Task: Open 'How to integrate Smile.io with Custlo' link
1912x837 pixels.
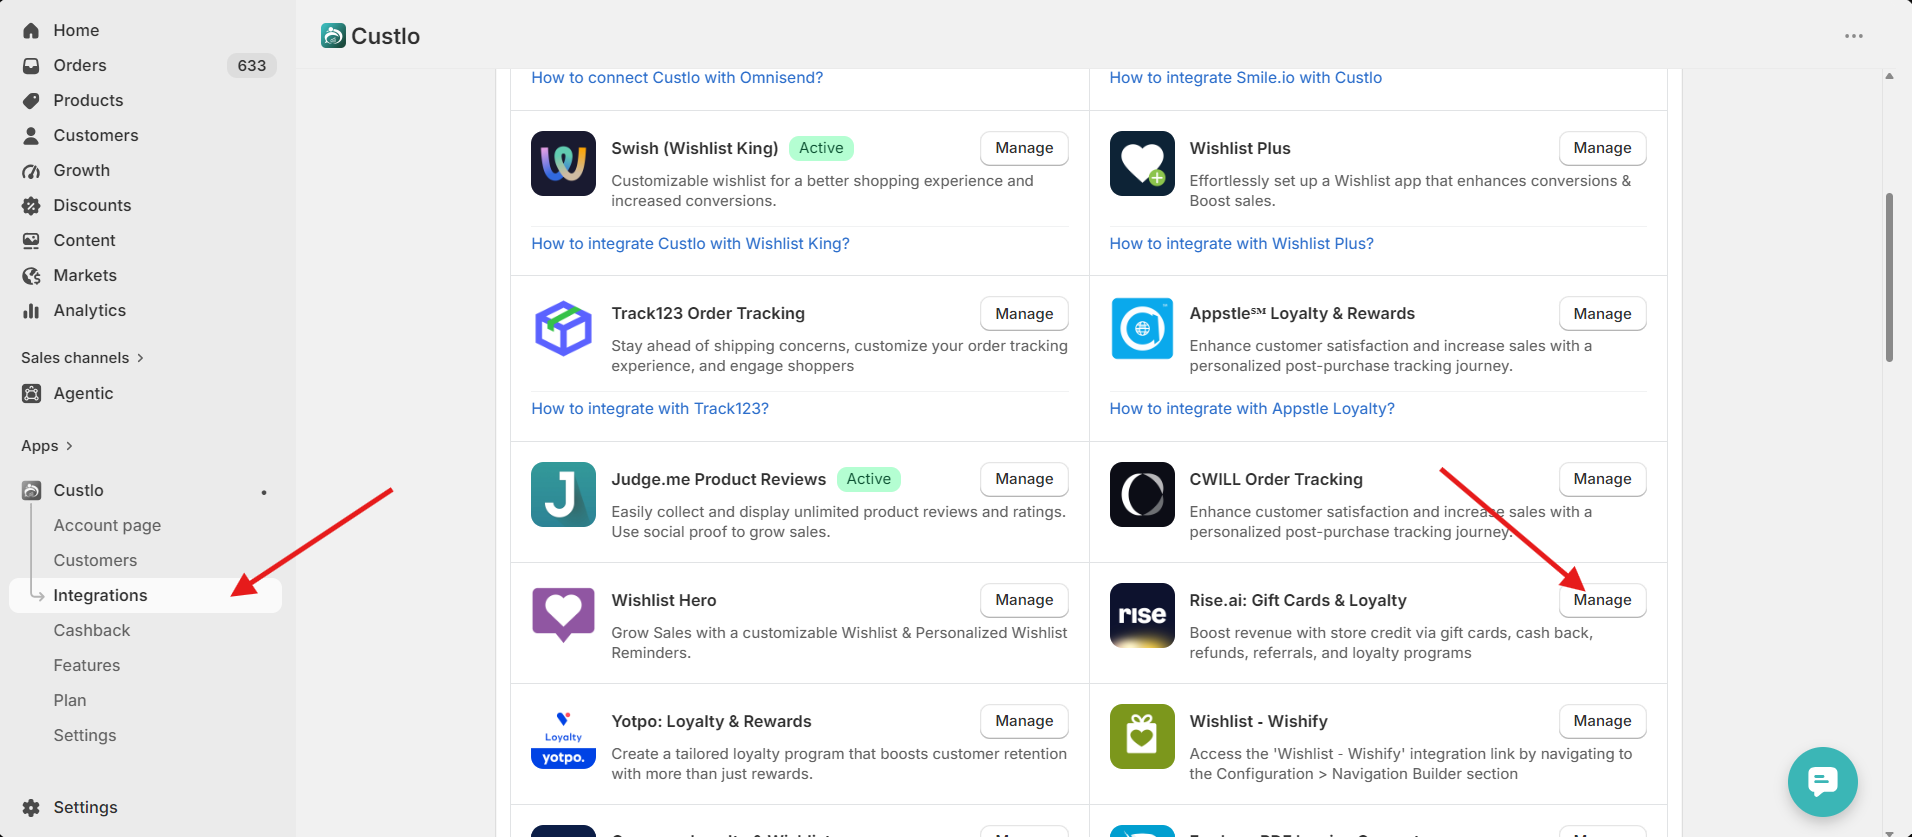Action: point(1246,78)
